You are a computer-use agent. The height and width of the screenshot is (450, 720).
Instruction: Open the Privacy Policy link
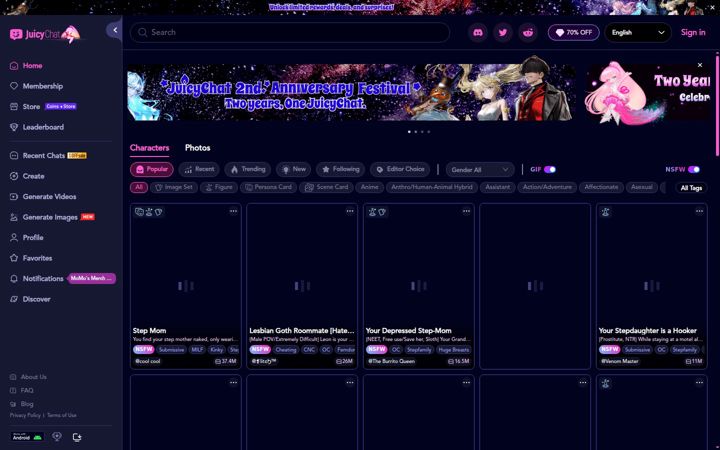(x=25, y=415)
